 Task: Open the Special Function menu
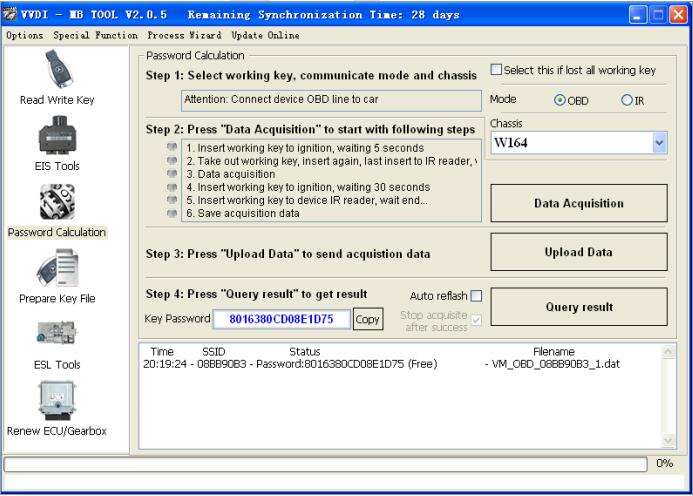click(96, 35)
